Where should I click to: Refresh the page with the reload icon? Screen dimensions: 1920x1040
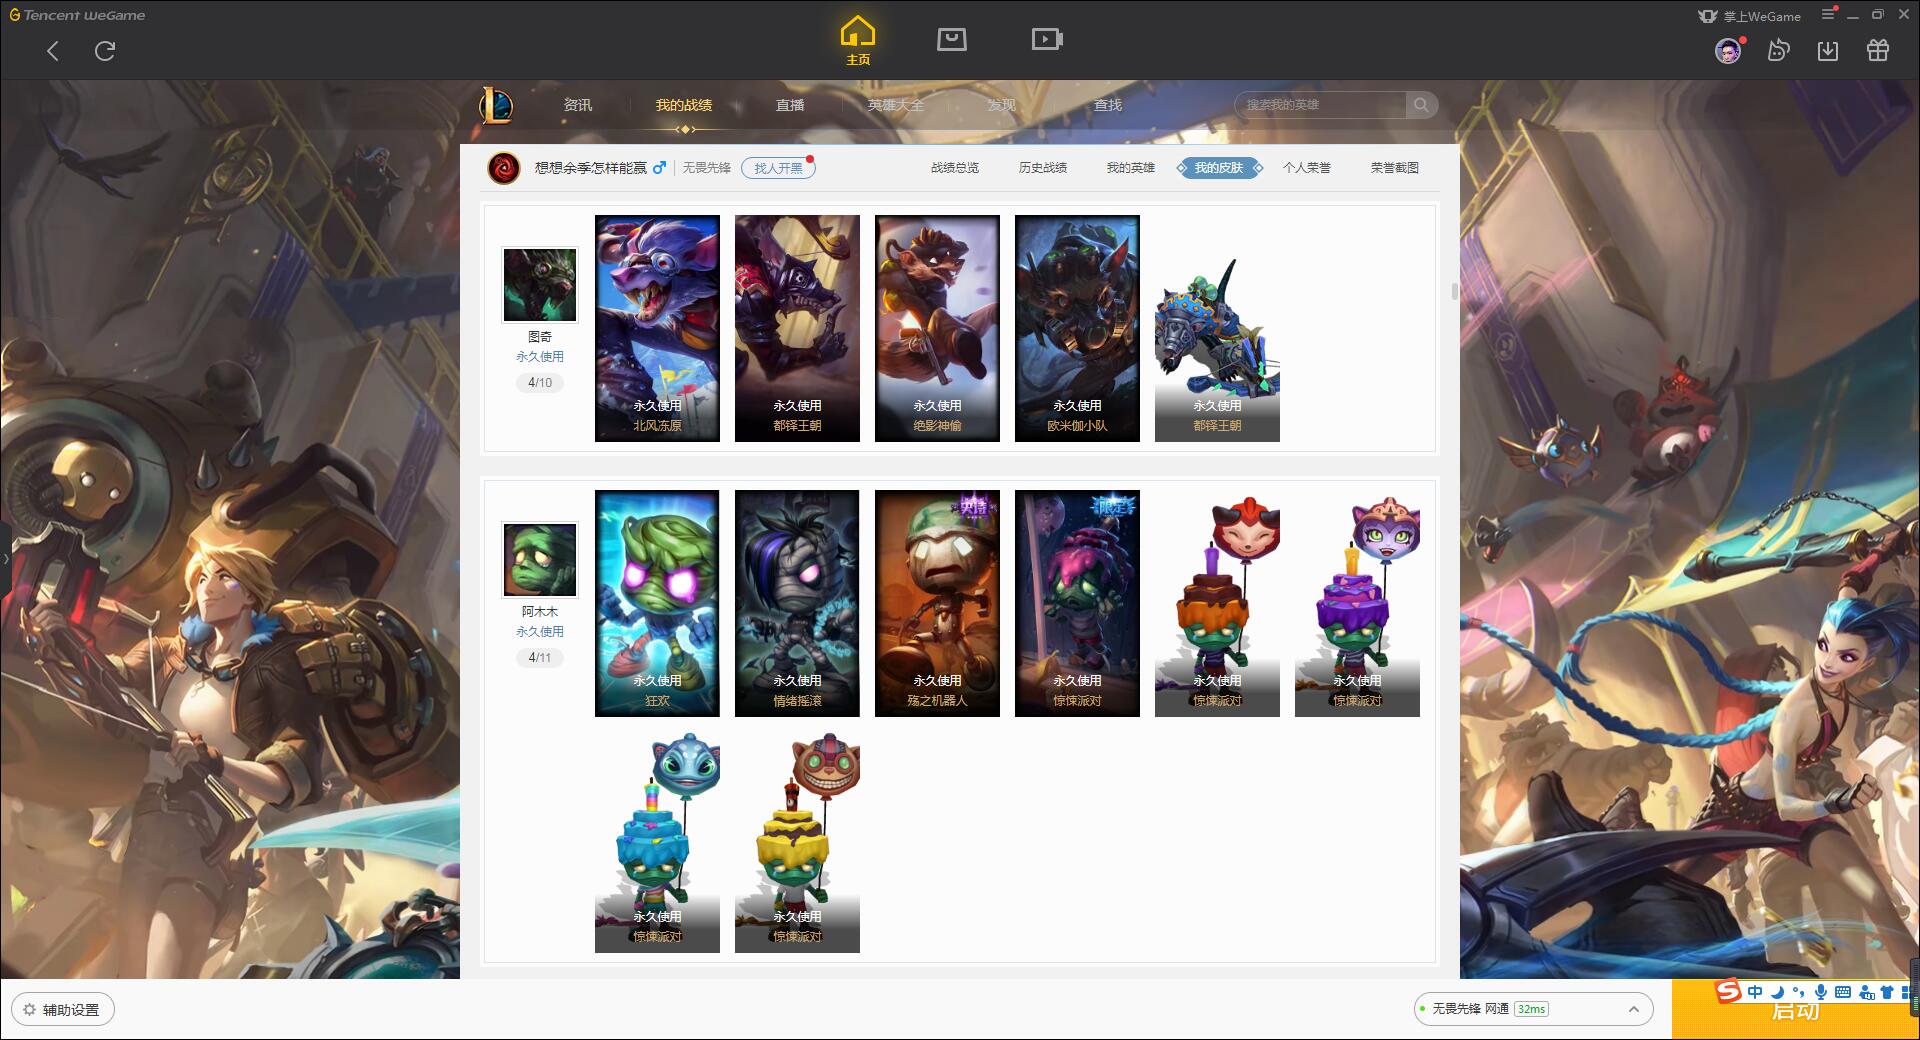tap(105, 51)
